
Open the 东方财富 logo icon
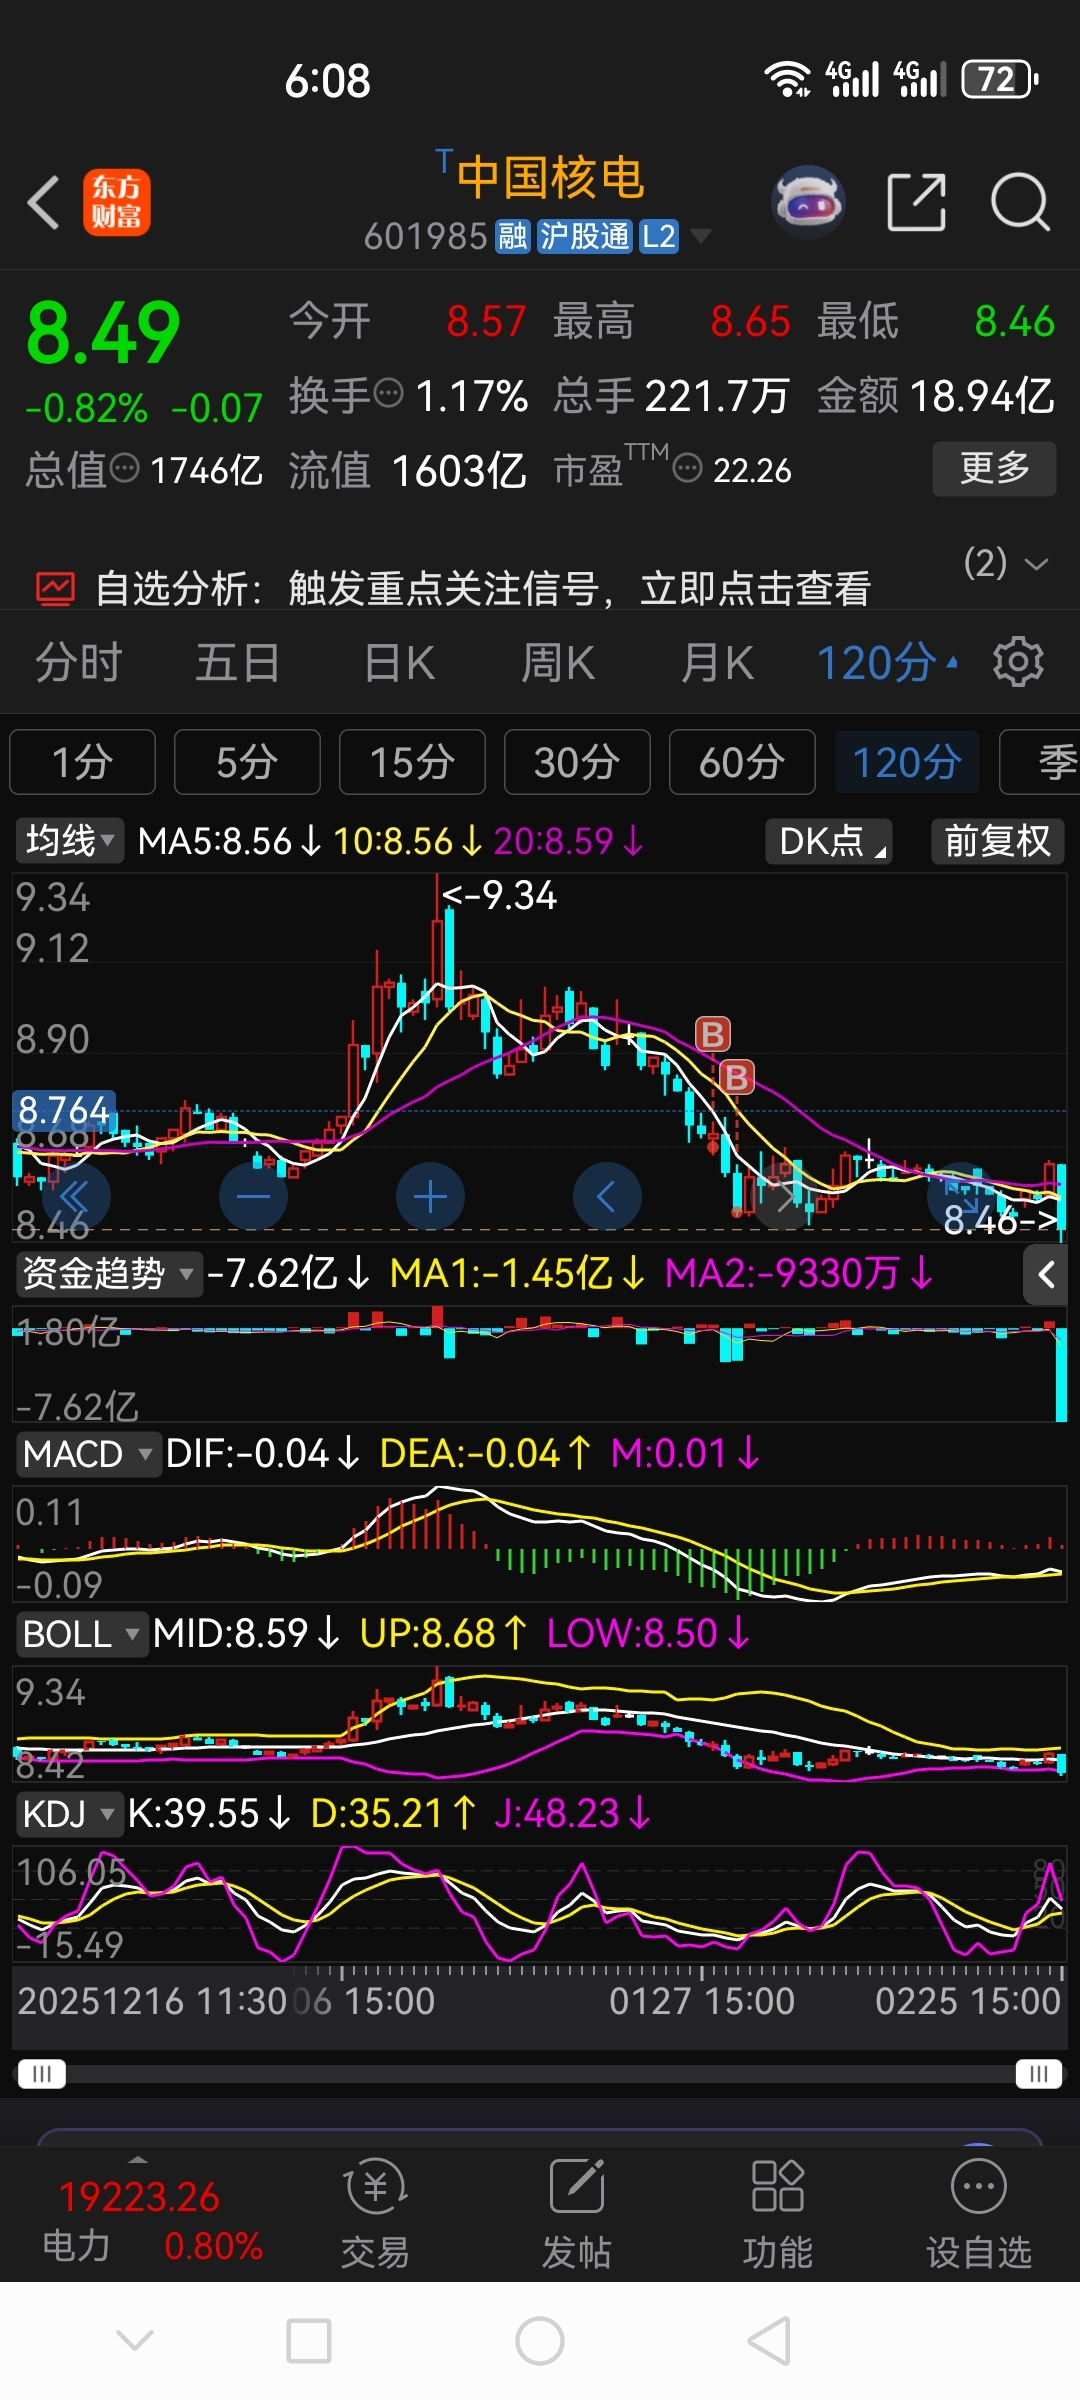116,202
